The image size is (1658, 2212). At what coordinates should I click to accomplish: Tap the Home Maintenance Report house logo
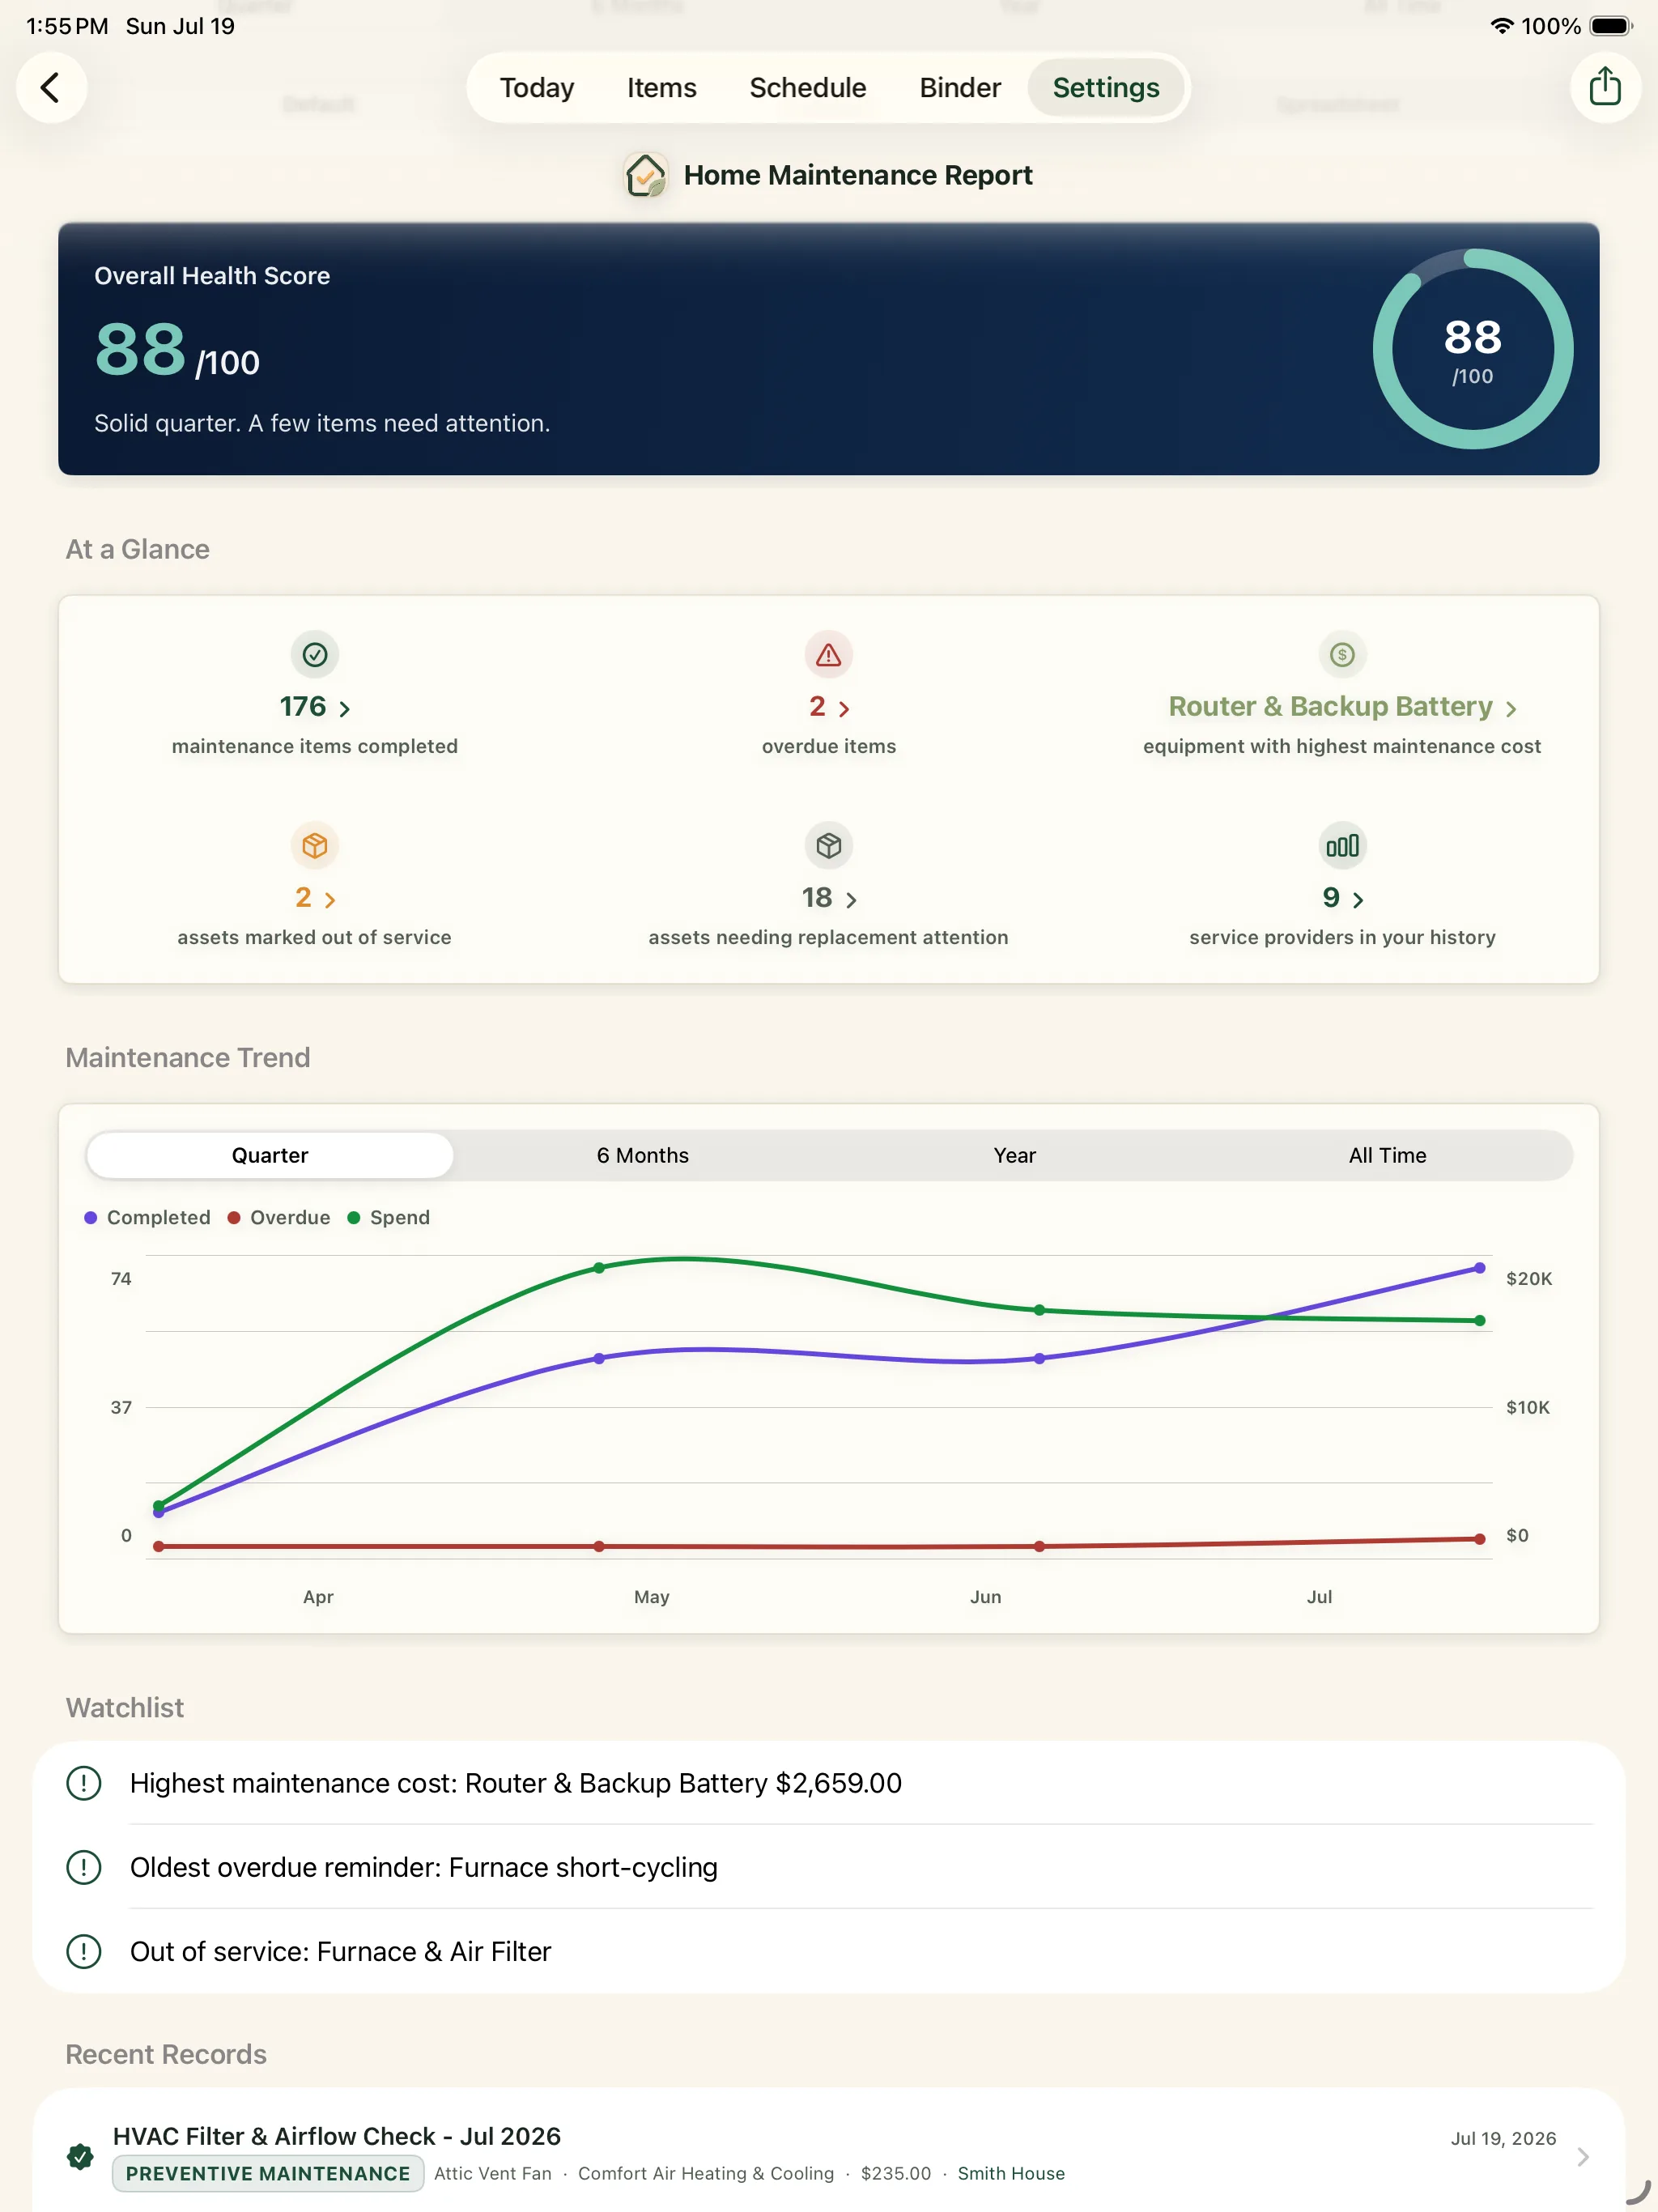(x=646, y=176)
